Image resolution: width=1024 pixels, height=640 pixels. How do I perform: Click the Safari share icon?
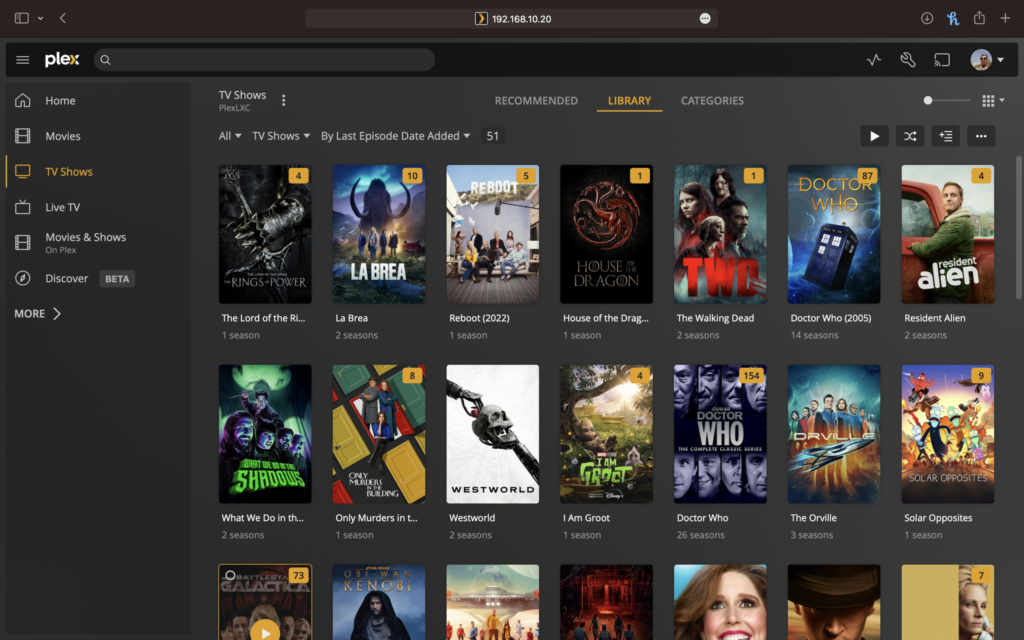tap(979, 18)
